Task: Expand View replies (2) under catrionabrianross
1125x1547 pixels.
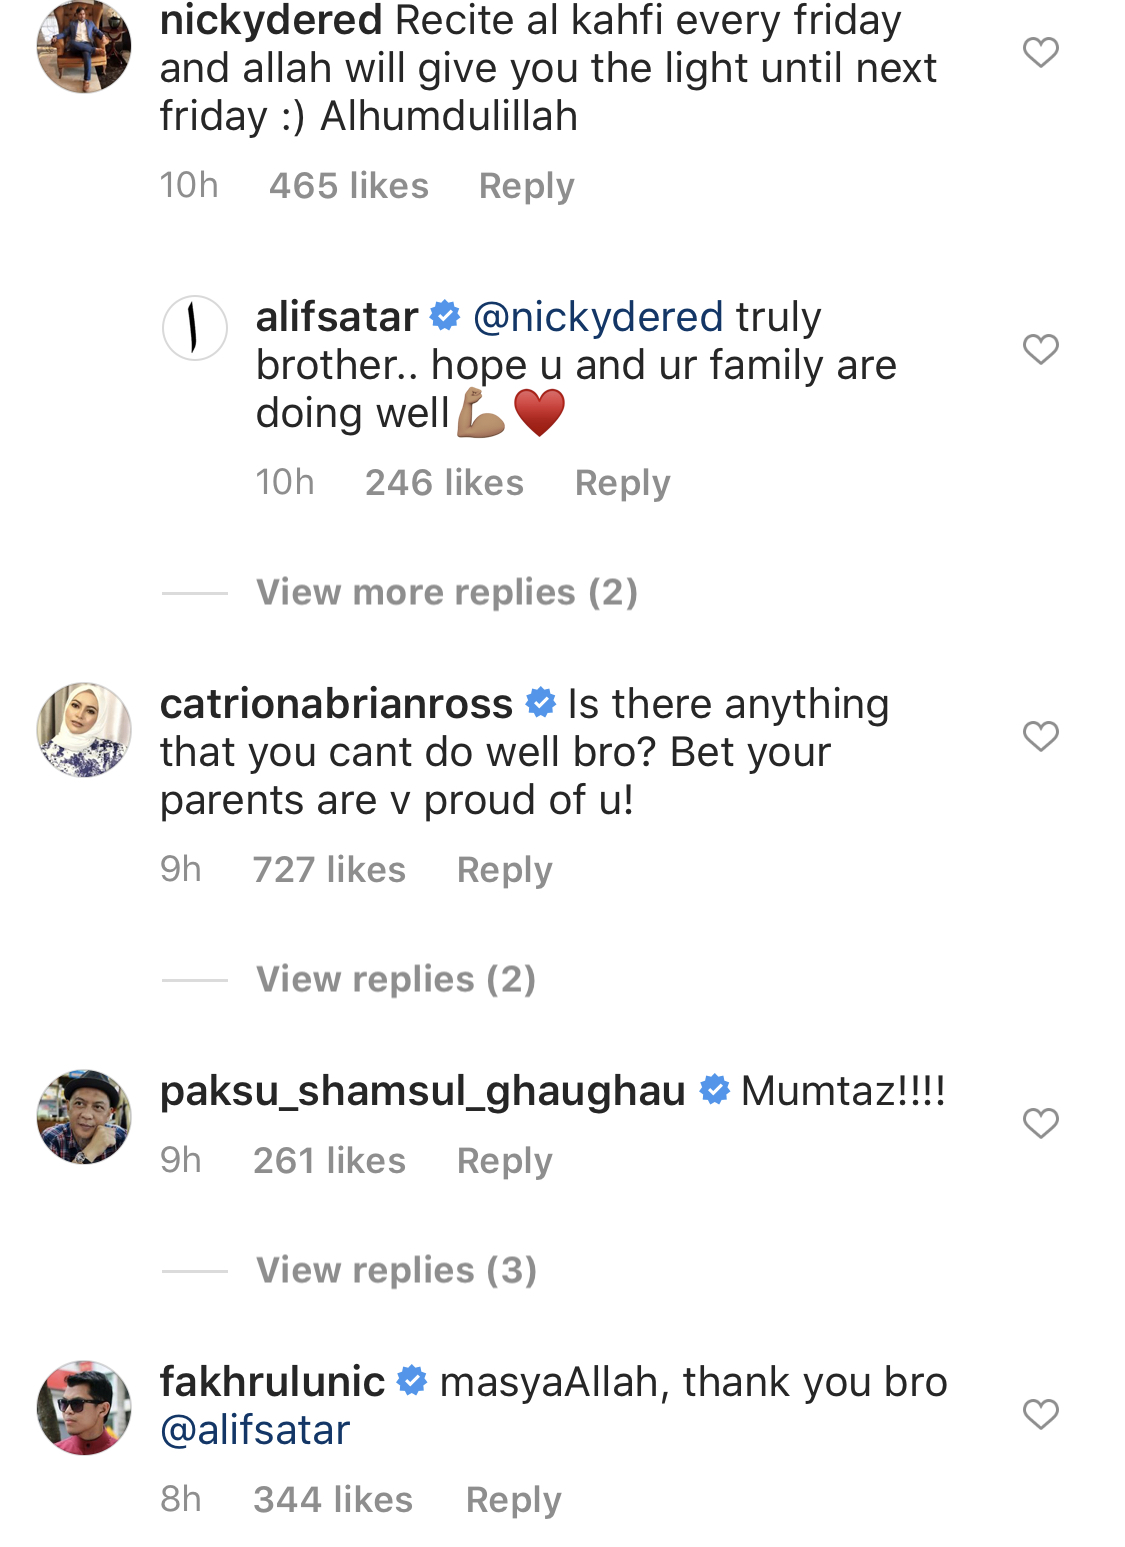Action: click(396, 979)
